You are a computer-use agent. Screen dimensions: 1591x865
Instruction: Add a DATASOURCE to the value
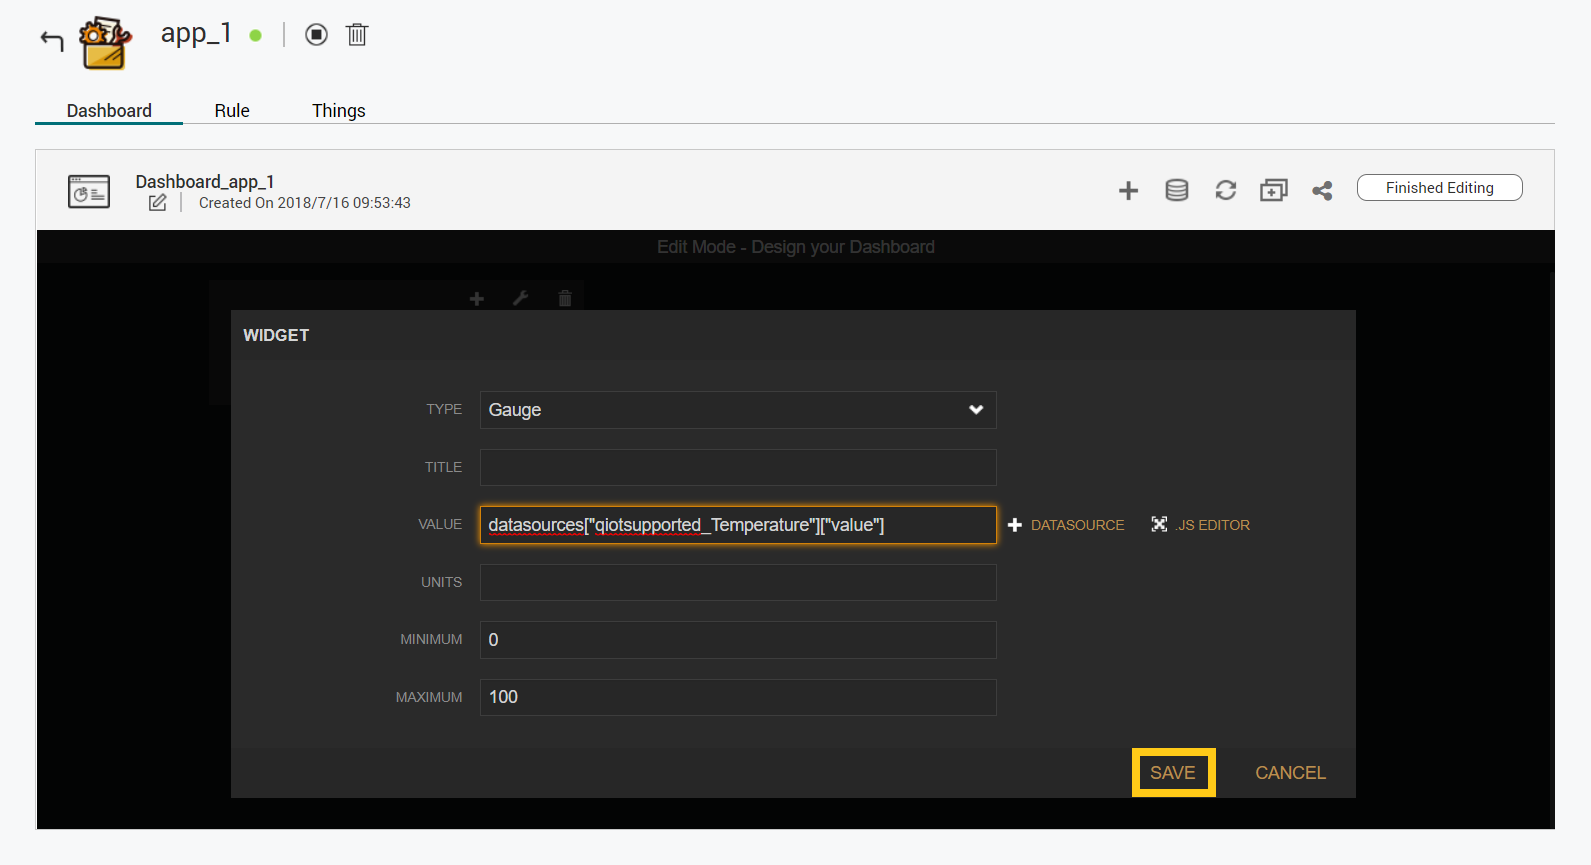pyautogui.click(x=1066, y=525)
